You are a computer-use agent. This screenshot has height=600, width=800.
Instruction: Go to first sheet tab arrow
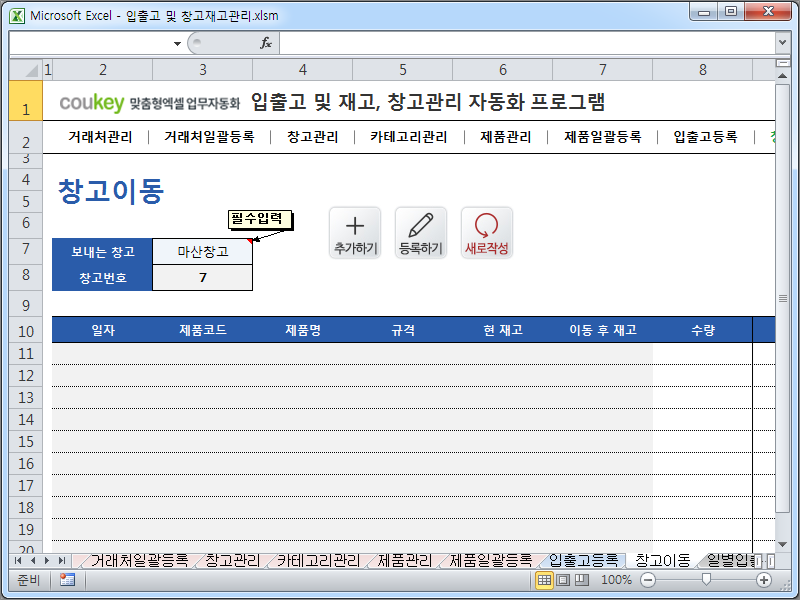(18, 561)
